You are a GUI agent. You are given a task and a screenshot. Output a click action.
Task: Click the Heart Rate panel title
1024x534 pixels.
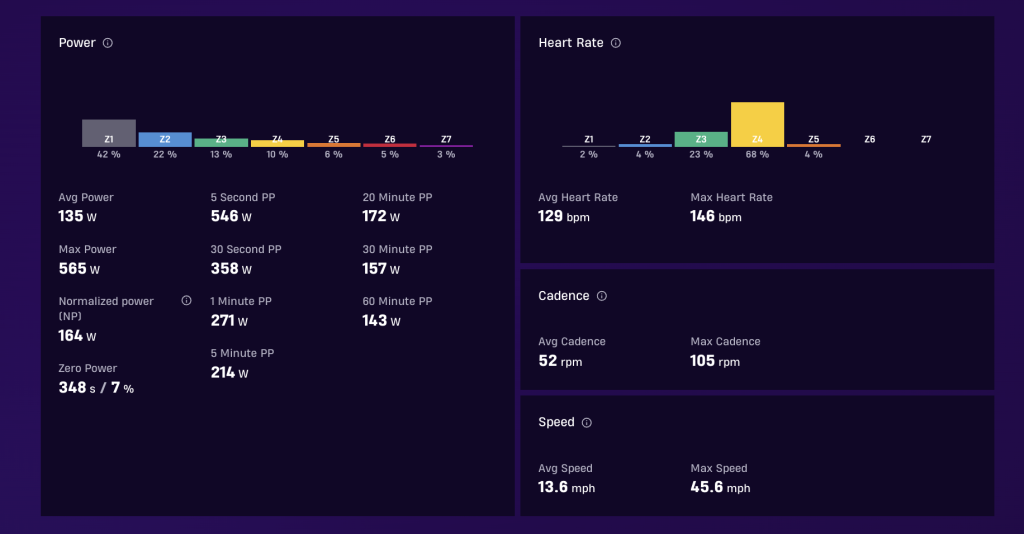pos(571,43)
